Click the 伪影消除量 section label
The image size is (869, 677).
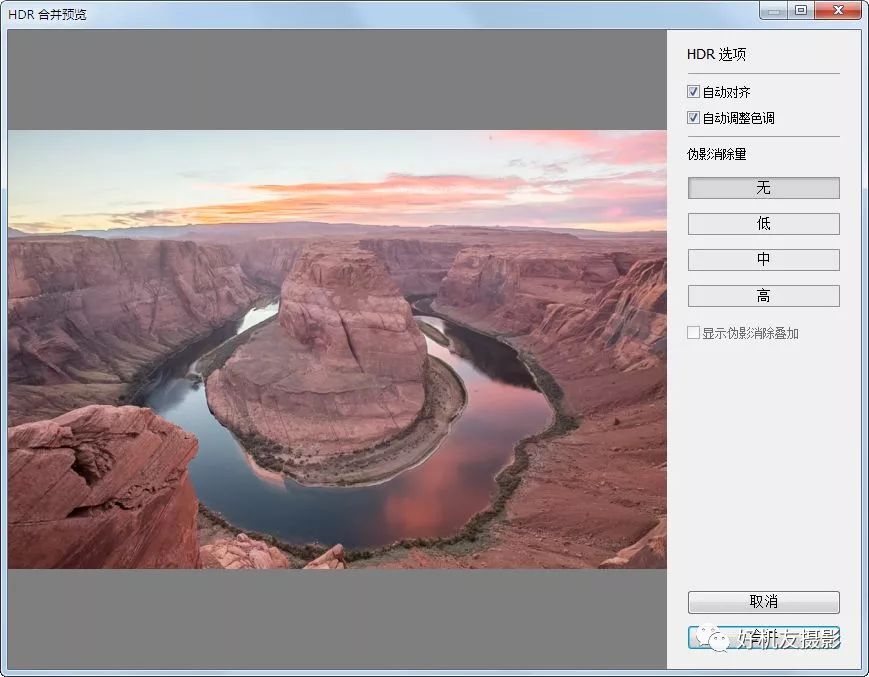pos(716,154)
